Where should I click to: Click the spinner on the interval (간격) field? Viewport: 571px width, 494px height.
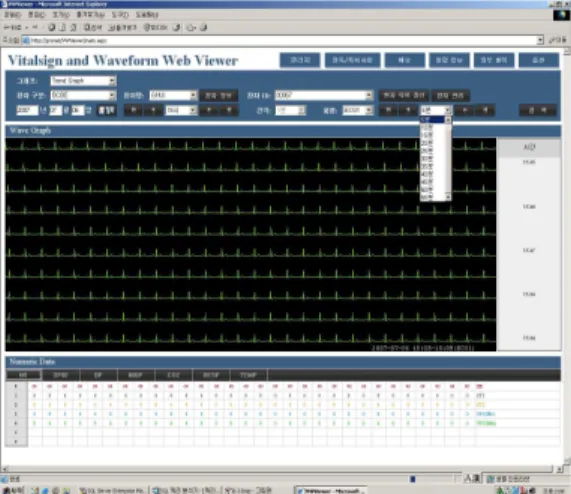coord(302,110)
